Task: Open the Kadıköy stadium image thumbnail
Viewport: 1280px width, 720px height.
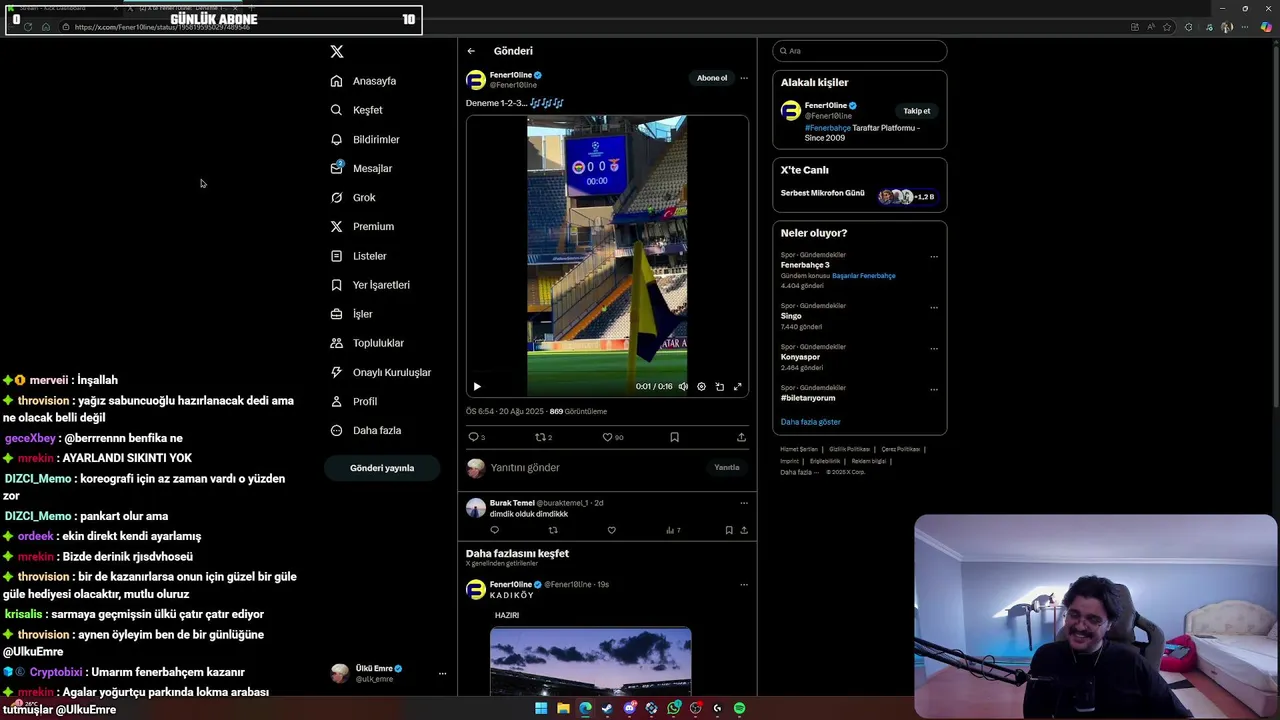Action: tap(590, 661)
